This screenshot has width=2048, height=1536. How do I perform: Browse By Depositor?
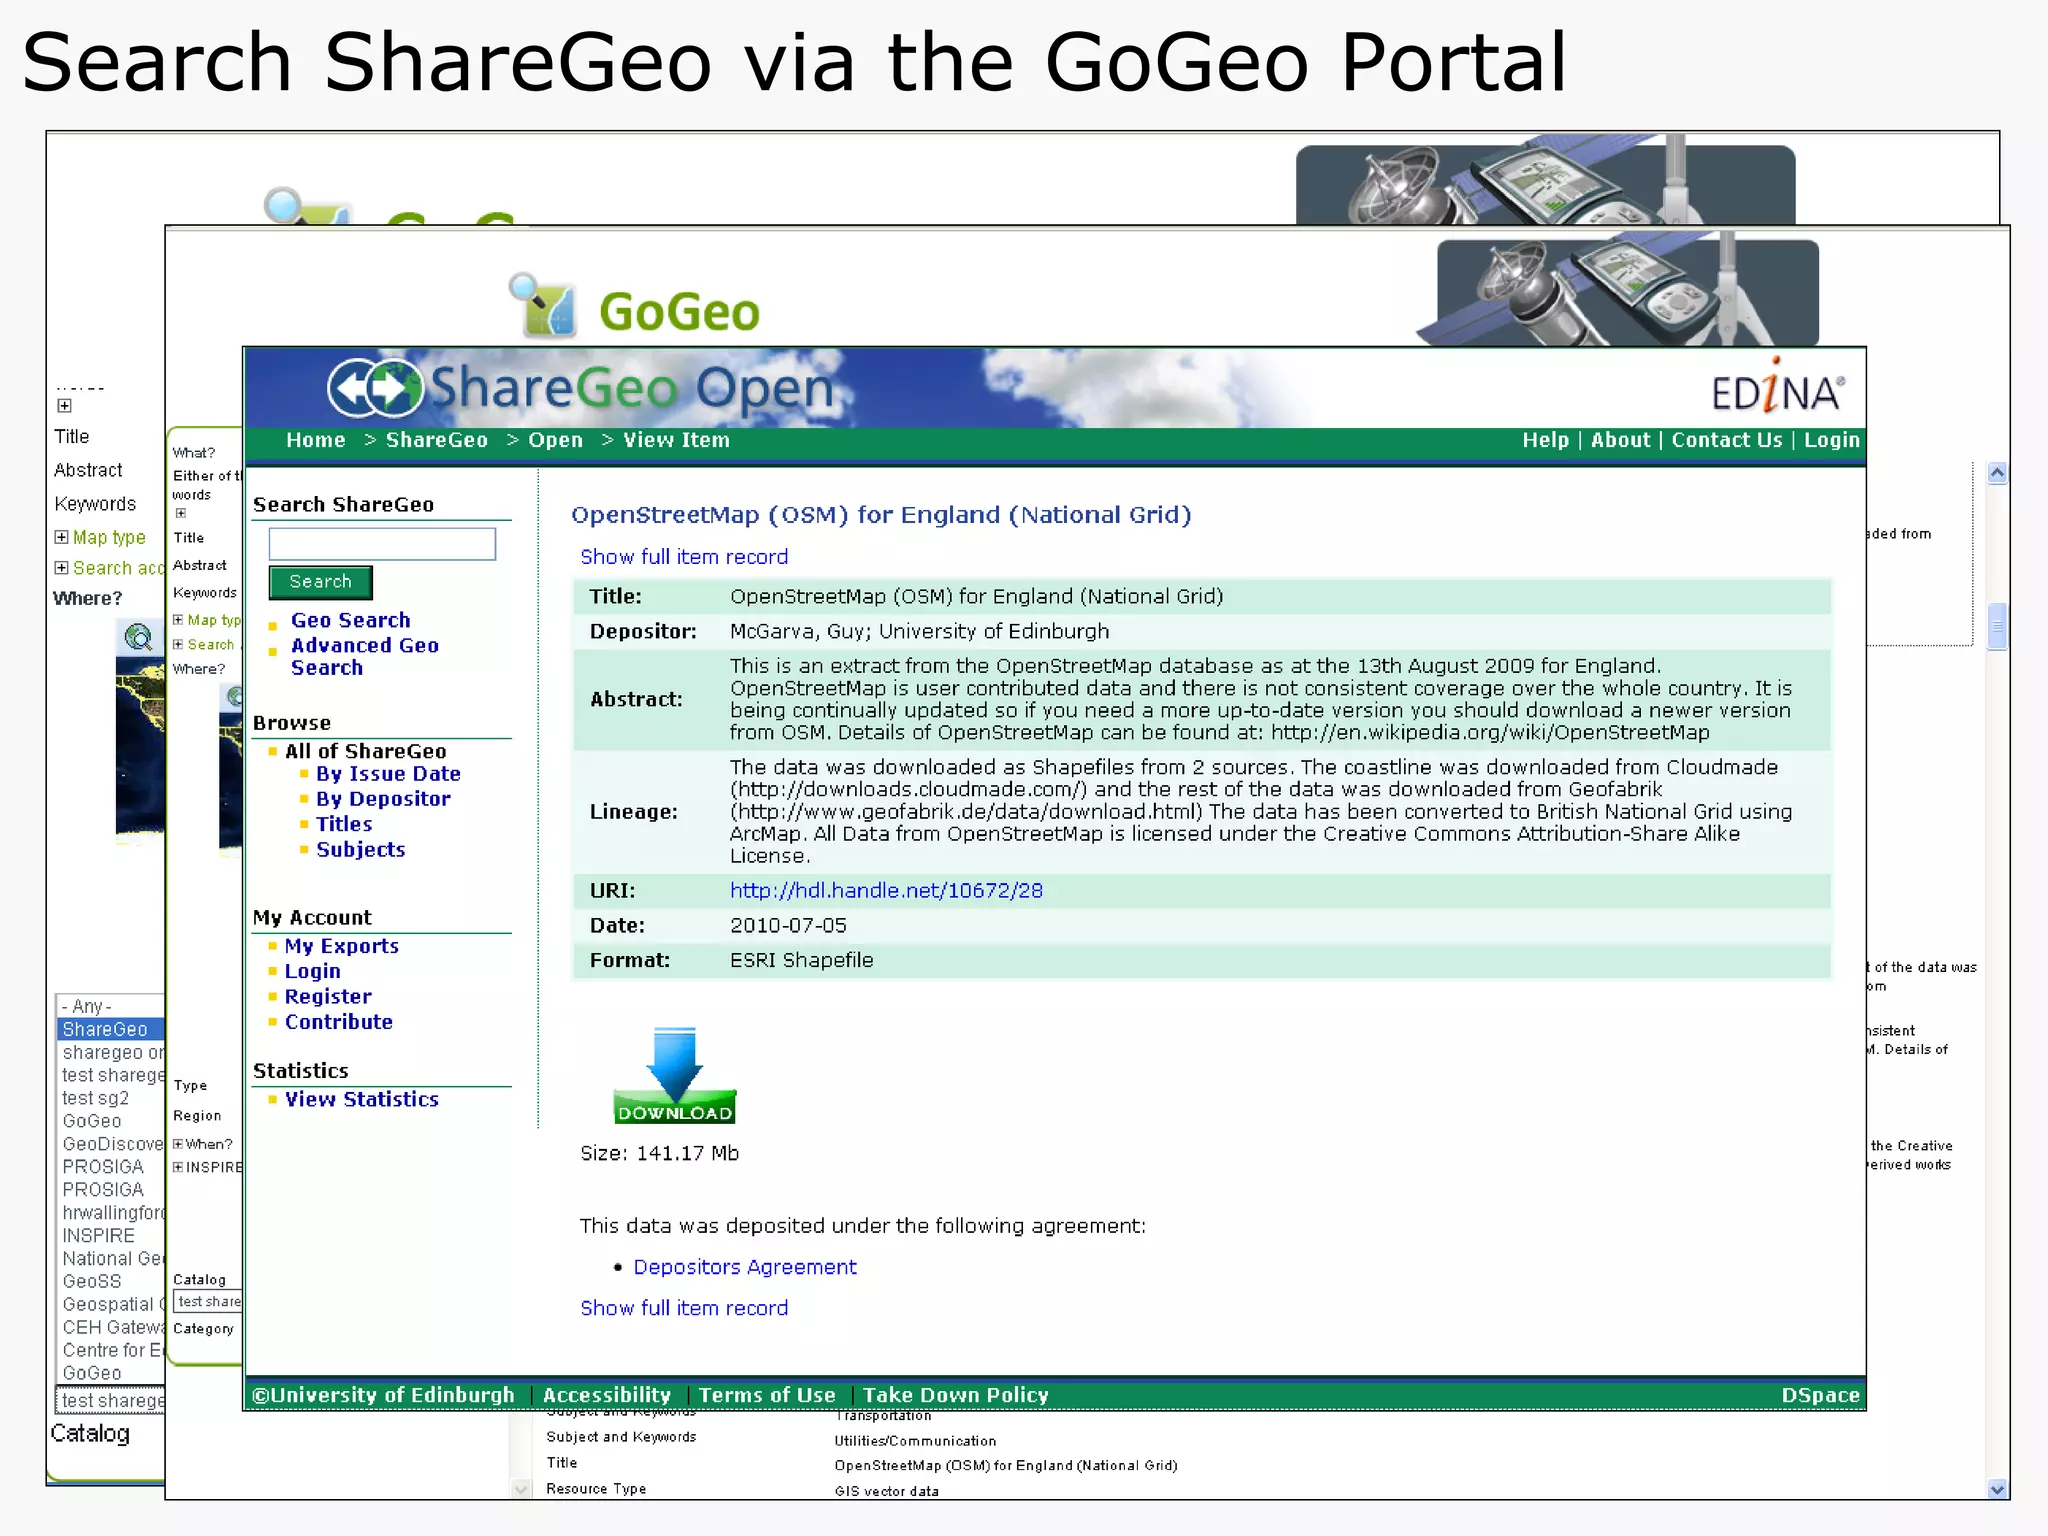(x=383, y=799)
